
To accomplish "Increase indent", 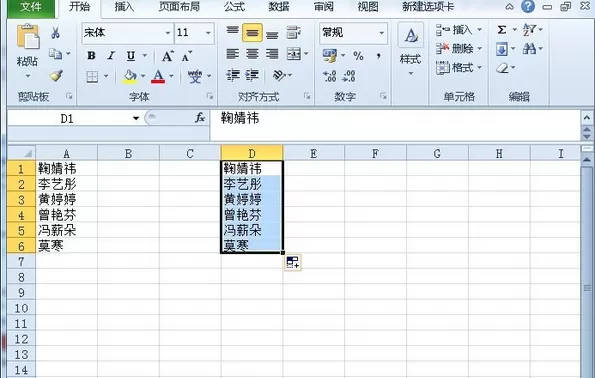I will pyautogui.click(x=252, y=75).
